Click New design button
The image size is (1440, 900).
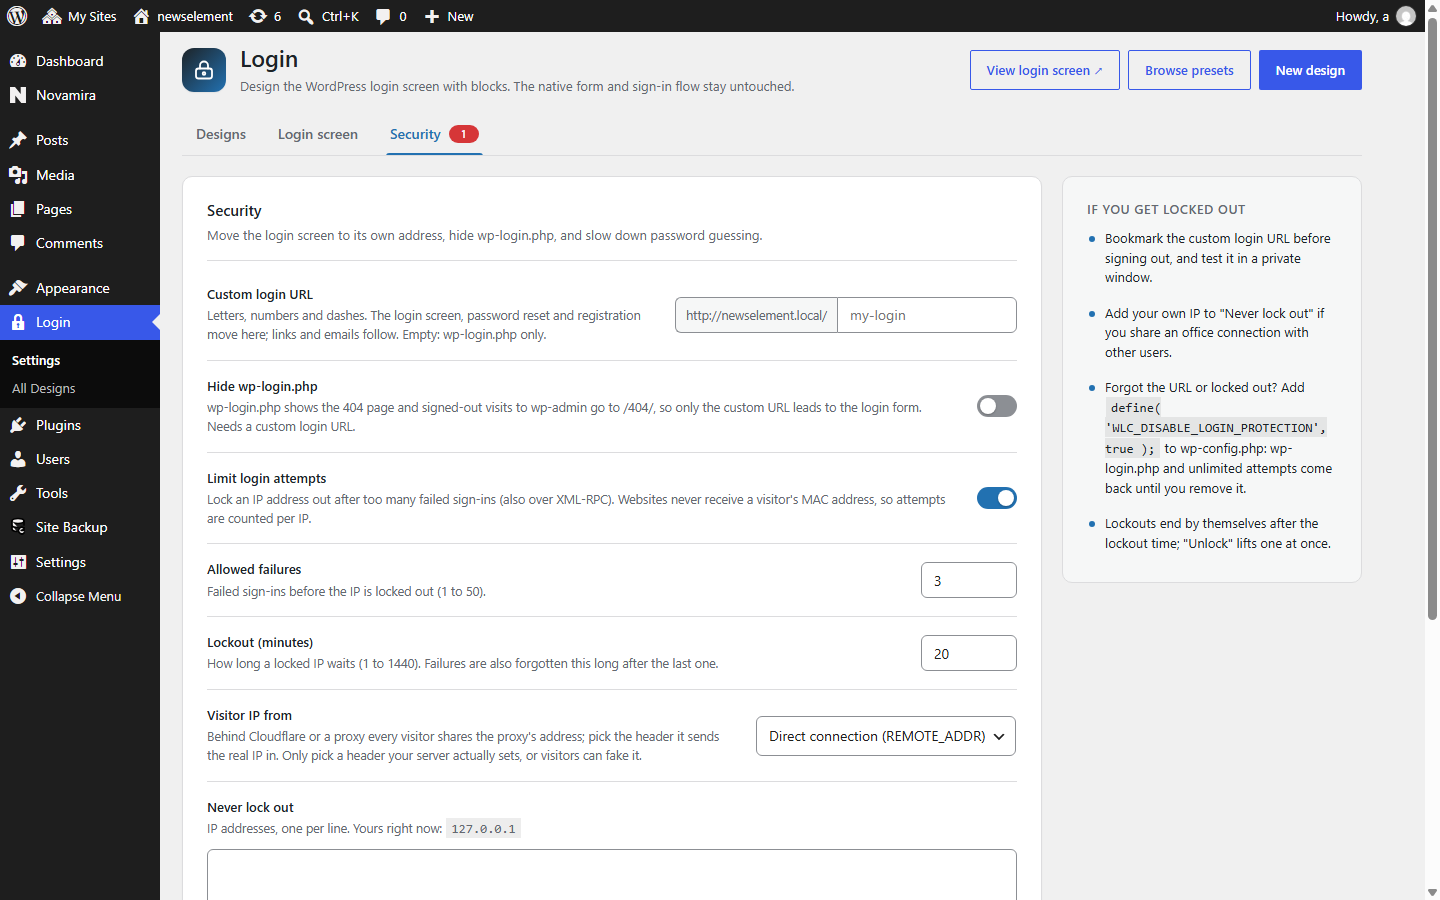1310,70
